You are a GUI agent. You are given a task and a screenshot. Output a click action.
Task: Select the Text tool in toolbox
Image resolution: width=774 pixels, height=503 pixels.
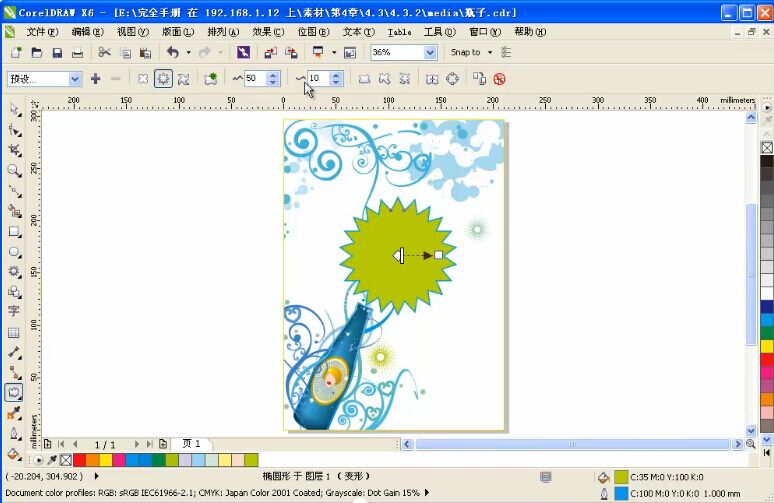tap(14, 311)
